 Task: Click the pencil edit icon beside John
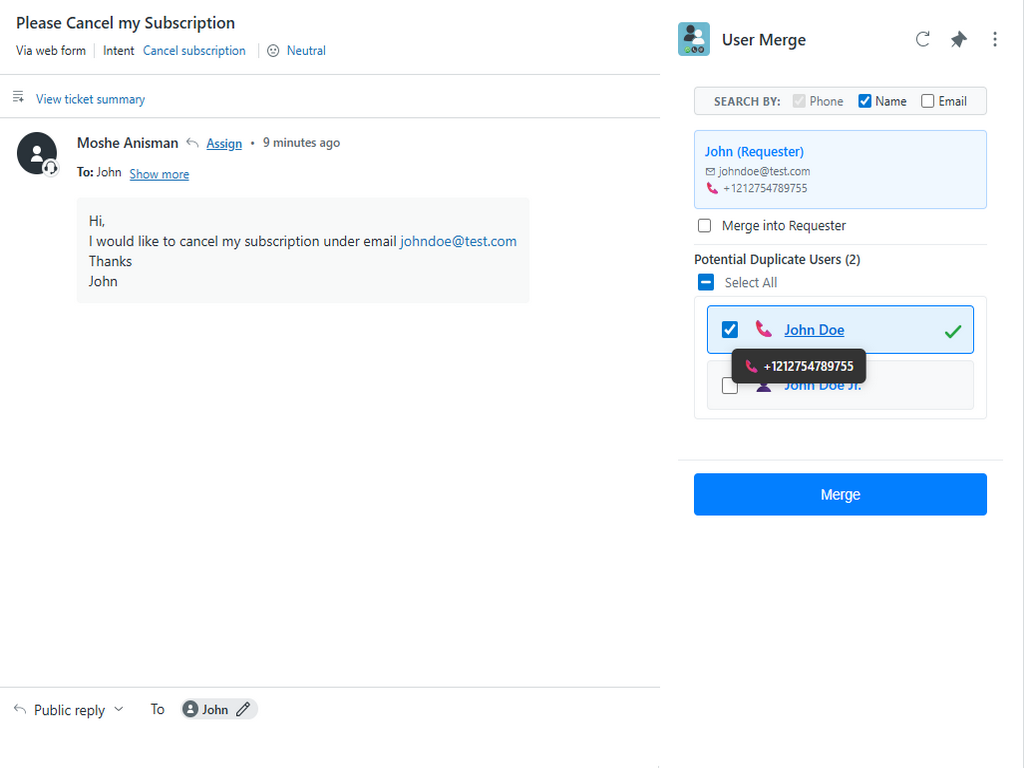243,709
